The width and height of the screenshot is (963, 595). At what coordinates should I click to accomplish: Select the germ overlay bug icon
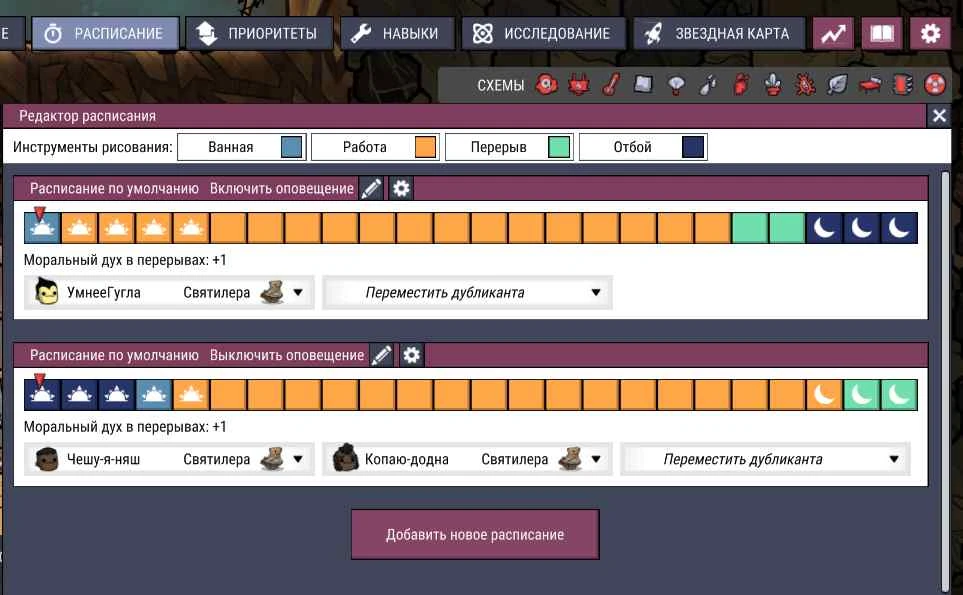coord(805,85)
